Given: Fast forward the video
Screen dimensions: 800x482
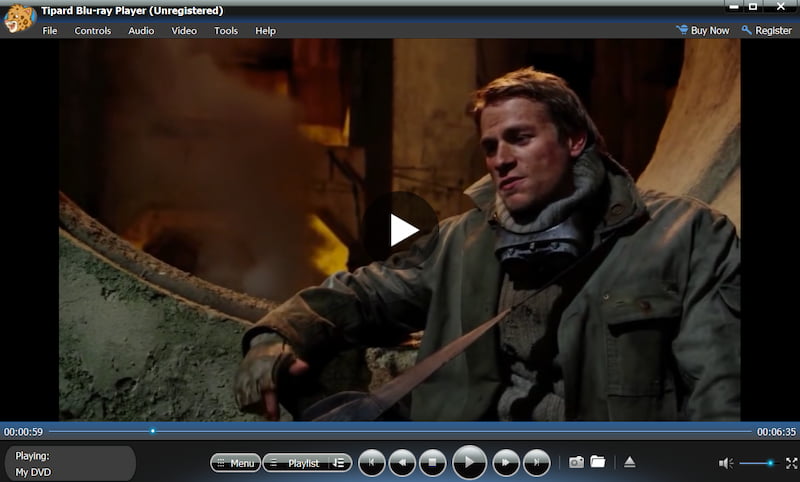Looking at the screenshot, I should pos(506,463).
